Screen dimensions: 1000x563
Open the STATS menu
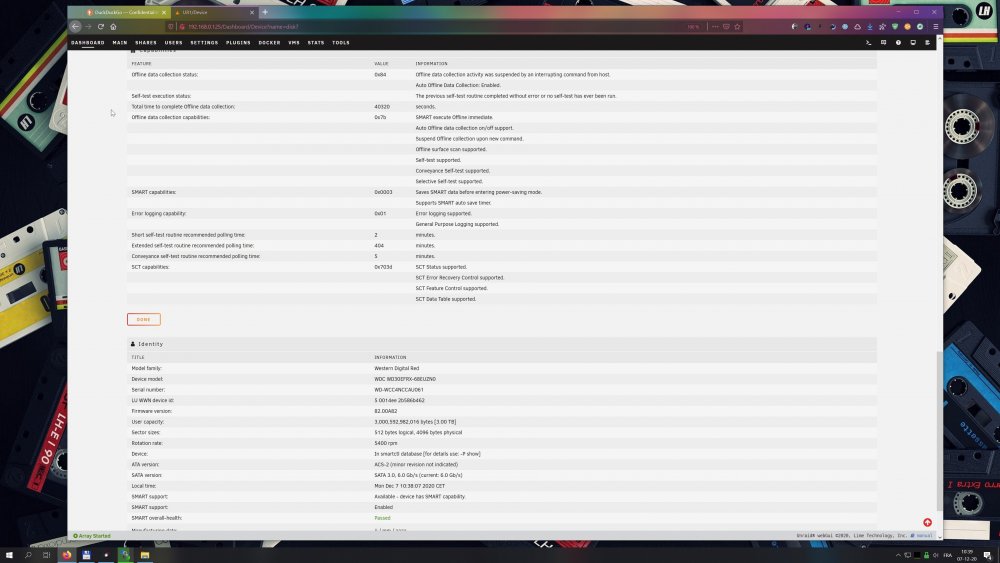click(x=316, y=43)
